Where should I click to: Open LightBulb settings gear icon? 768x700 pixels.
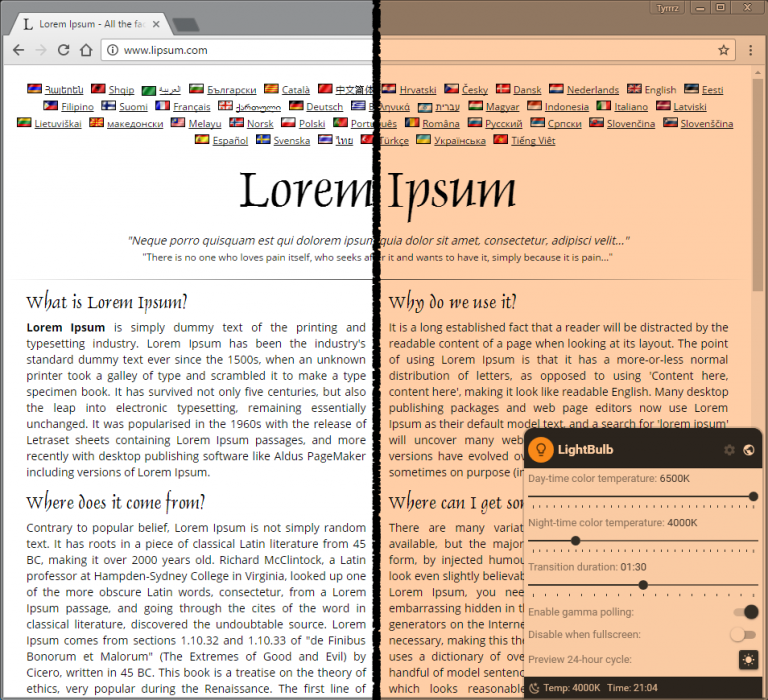pyautogui.click(x=729, y=450)
